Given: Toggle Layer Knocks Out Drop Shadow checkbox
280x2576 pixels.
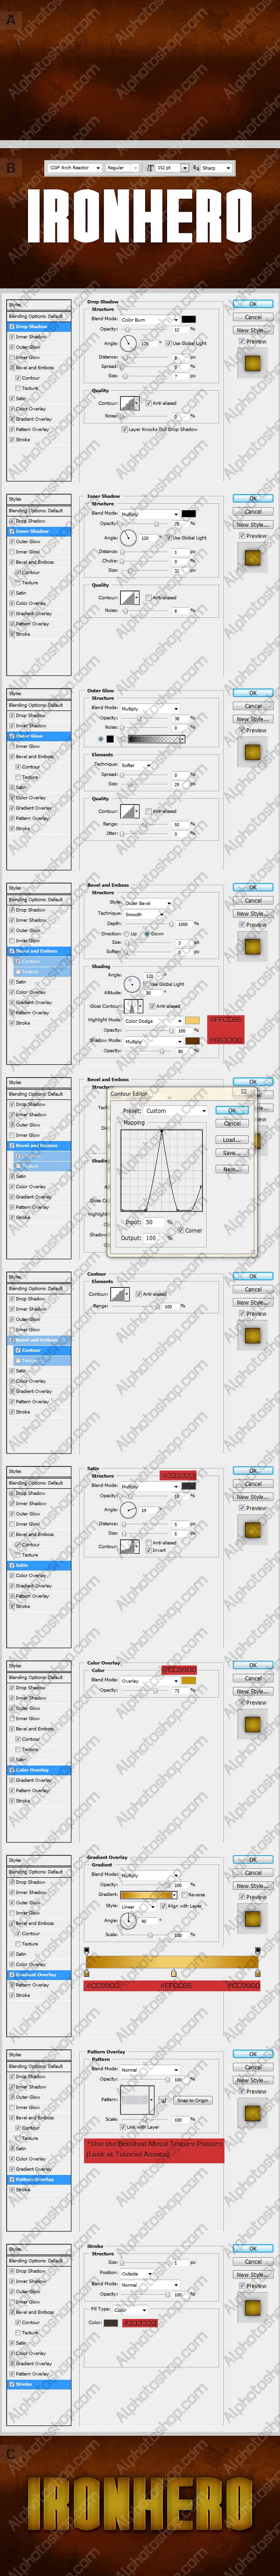Looking at the screenshot, I should (125, 429).
